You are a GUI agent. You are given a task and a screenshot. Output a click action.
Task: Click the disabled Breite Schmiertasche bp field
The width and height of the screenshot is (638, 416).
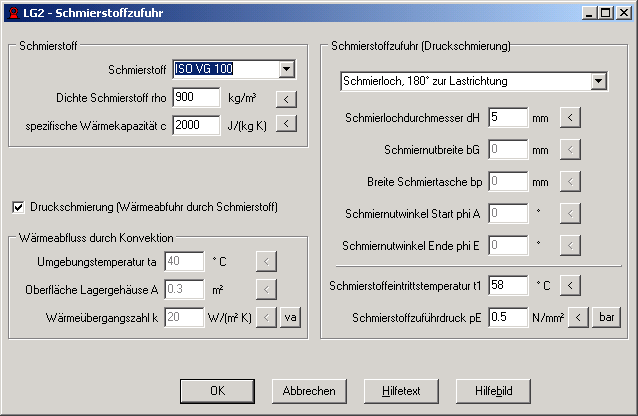point(508,182)
